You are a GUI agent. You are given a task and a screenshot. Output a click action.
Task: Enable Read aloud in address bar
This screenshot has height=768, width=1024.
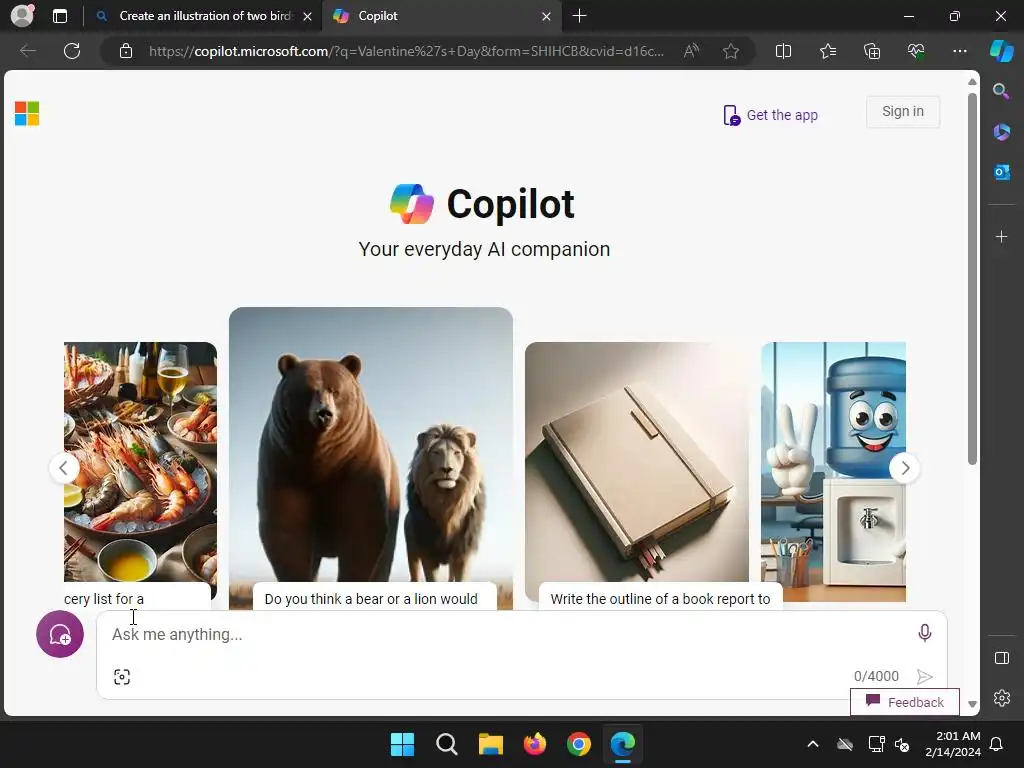click(691, 51)
